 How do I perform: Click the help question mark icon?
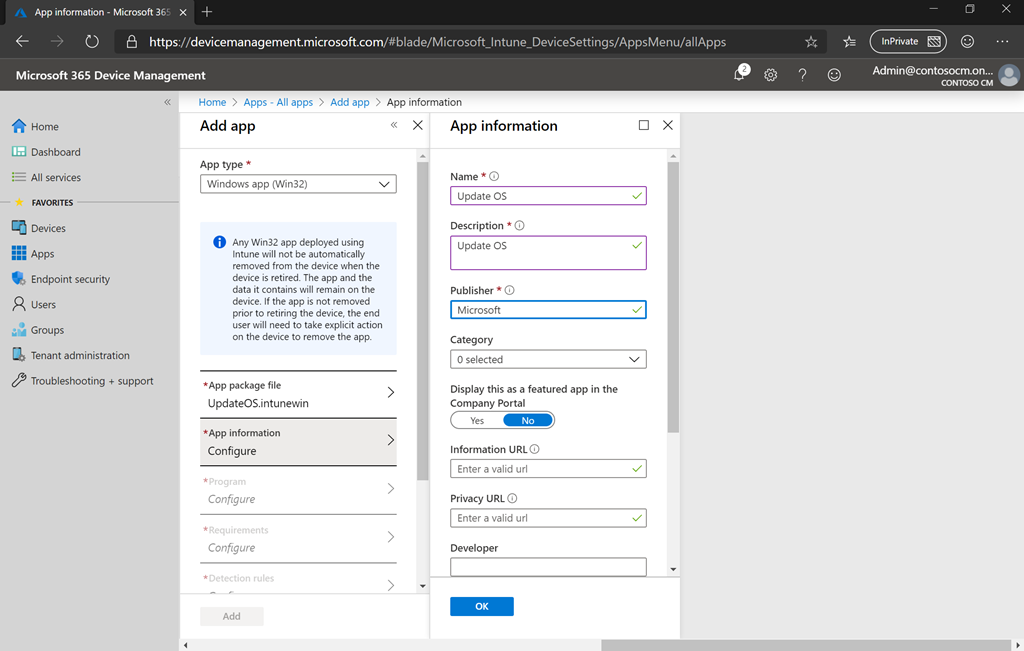802,75
